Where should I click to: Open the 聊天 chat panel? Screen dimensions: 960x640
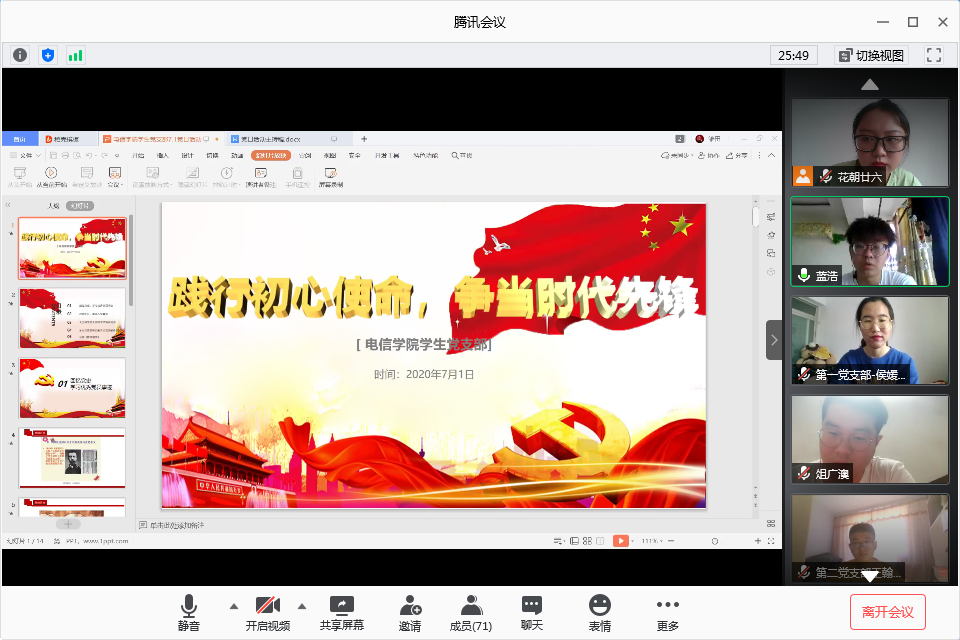(532, 612)
